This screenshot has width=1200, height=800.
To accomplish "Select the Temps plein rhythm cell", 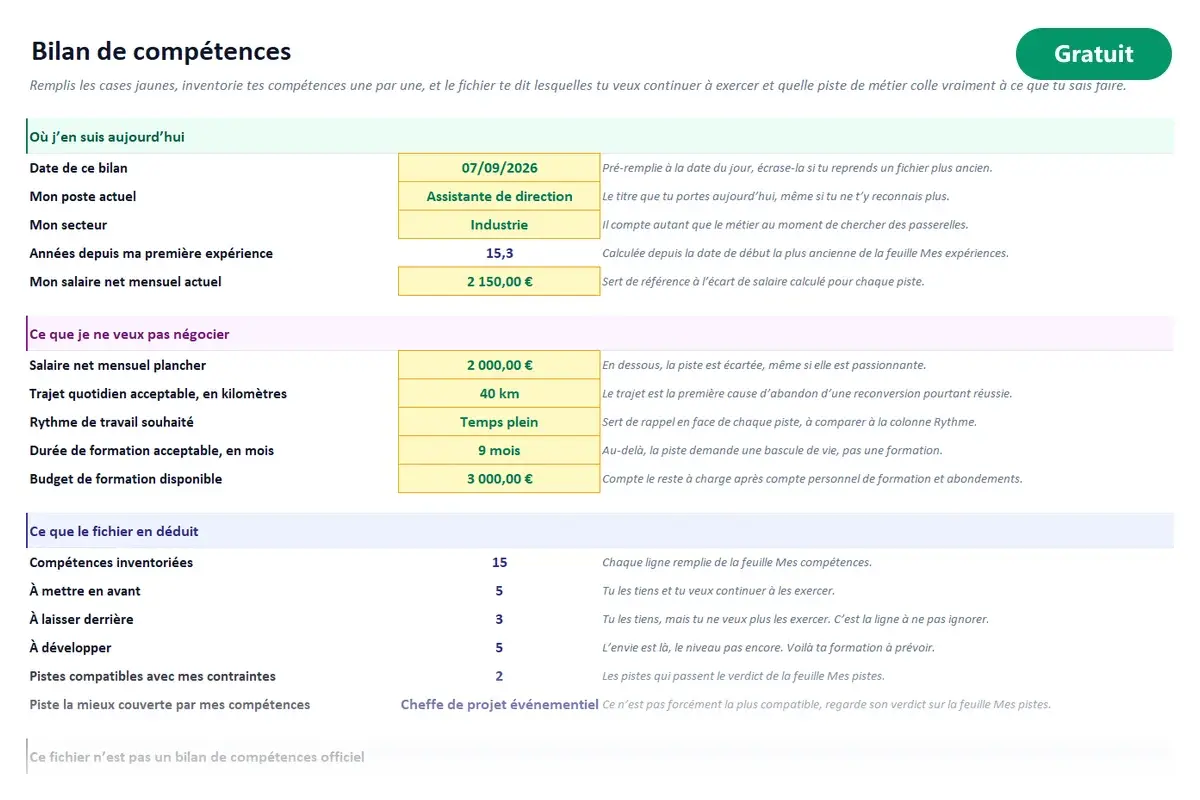I will pos(499,422).
